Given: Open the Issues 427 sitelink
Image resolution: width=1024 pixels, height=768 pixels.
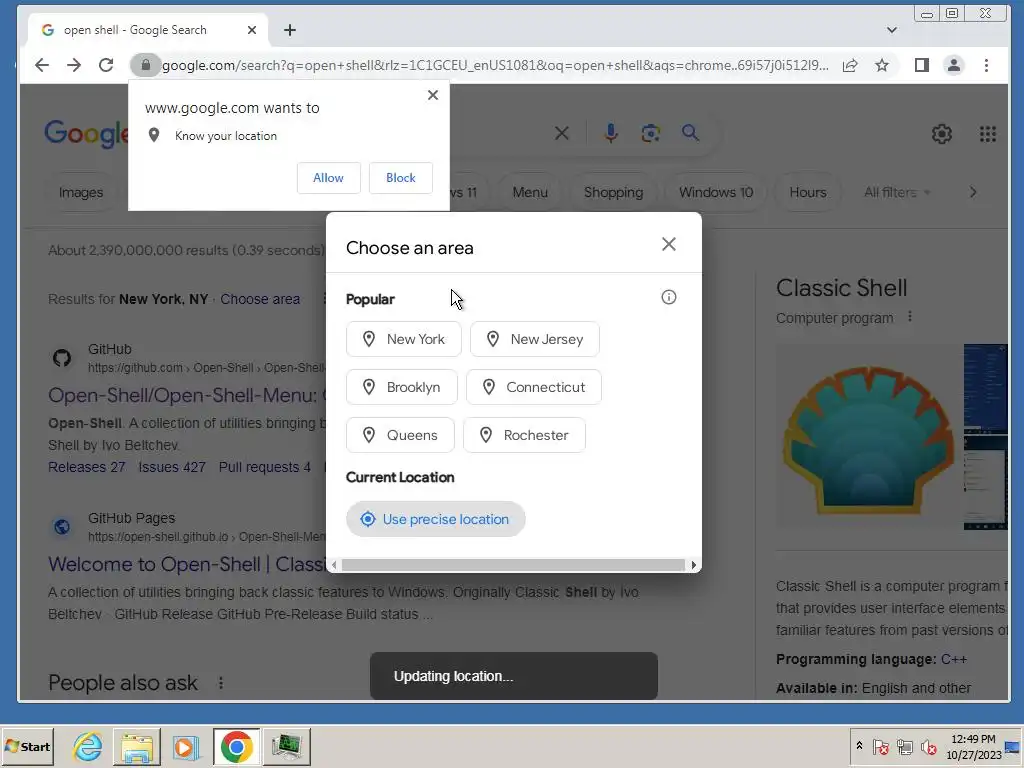Looking at the screenshot, I should [x=172, y=467].
